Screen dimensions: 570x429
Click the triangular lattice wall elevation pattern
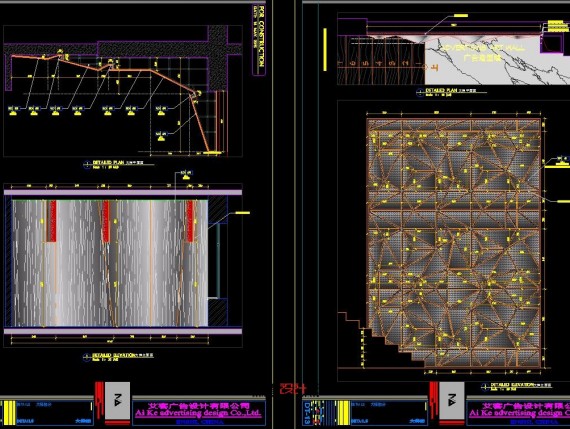454,242
